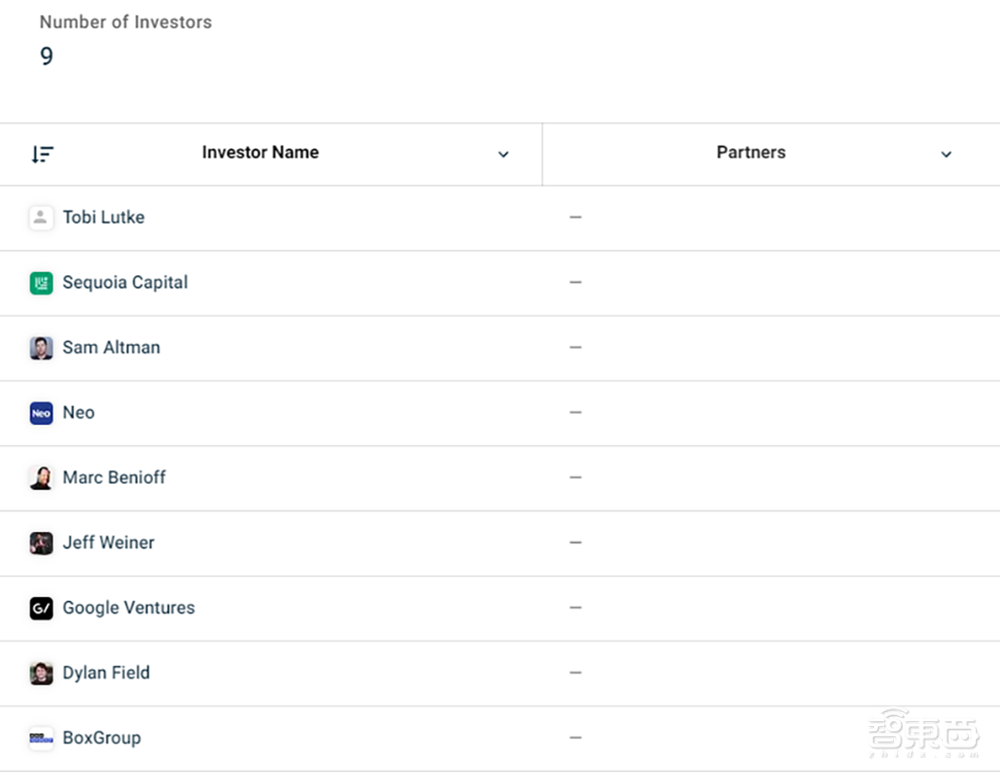Image resolution: width=1000 pixels, height=777 pixels.
Task: Click the blue Neo logo icon
Action: click(x=41, y=413)
